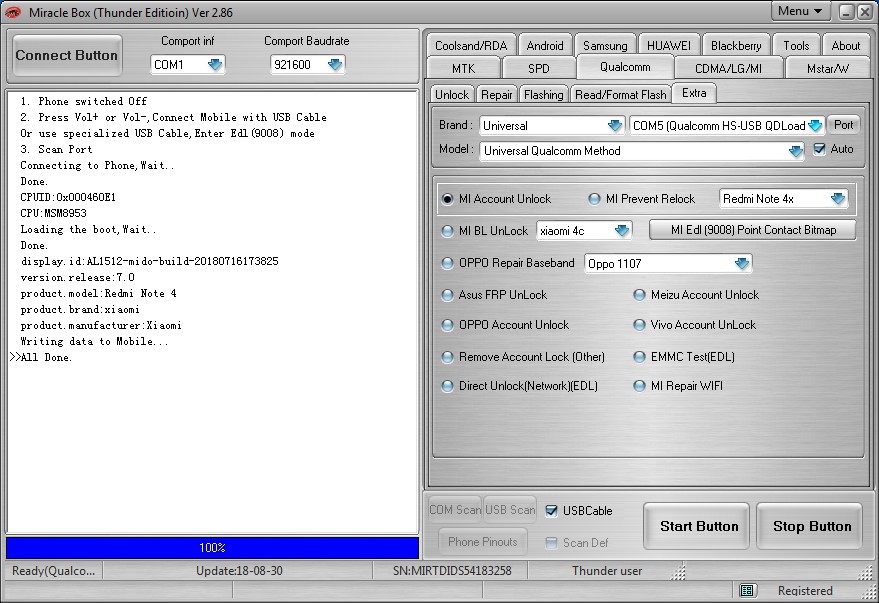Switch to the Blackberry tab
Screen dimensions: 879x603
click(x=736, y=46)
